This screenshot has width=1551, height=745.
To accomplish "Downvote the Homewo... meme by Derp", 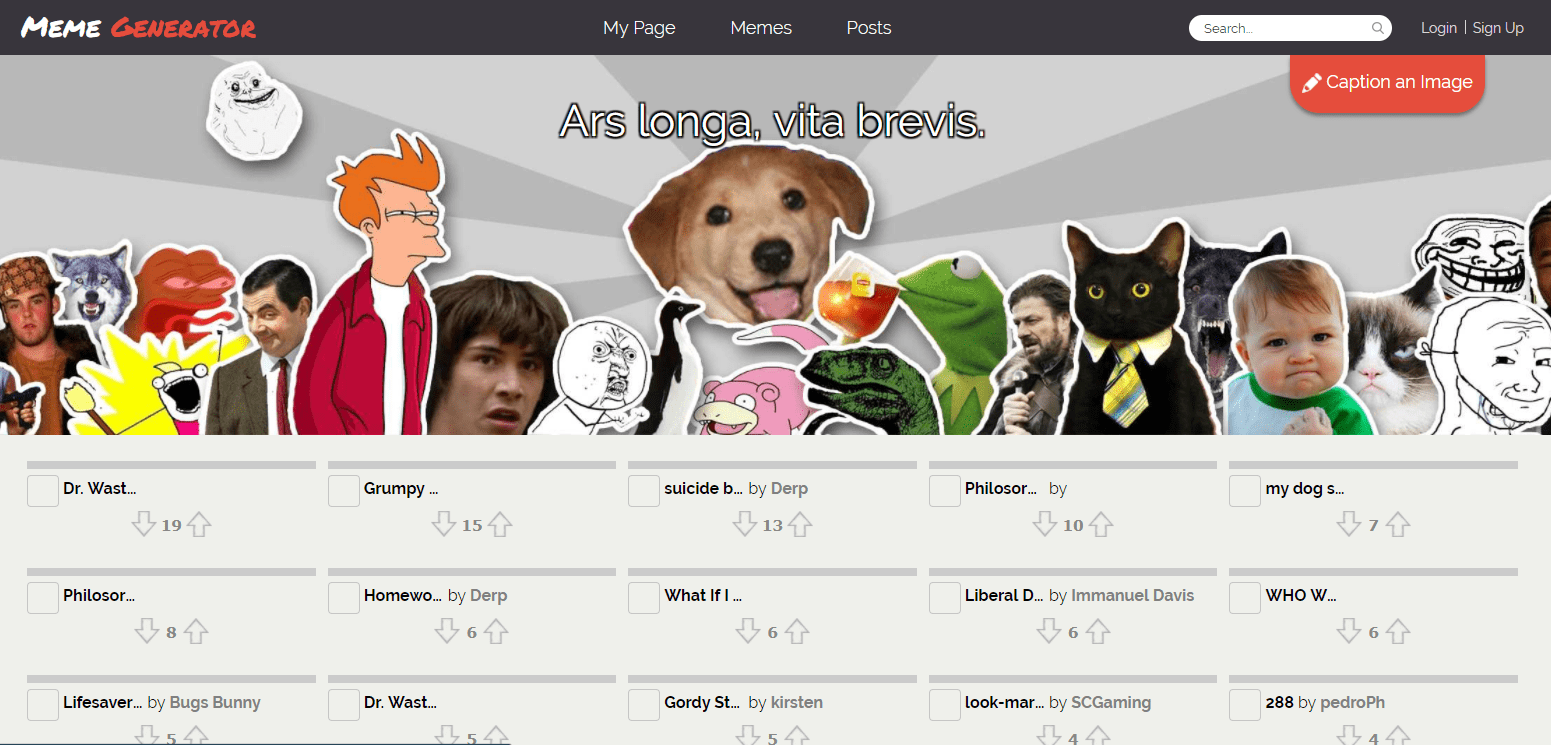I will pyautogui.click(x=448, y=631).
